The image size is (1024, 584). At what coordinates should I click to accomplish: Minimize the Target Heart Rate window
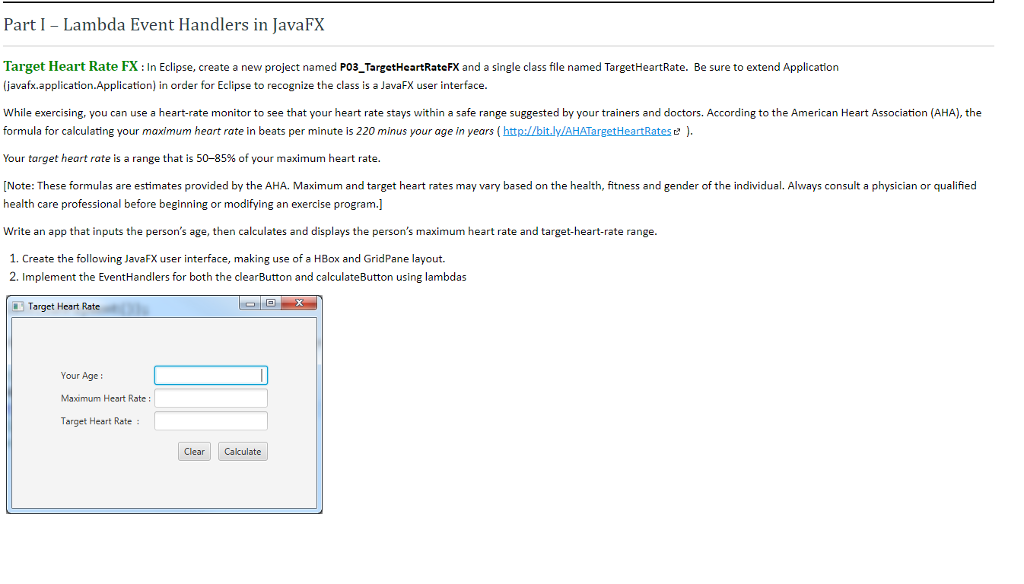[x=250, y=303]
